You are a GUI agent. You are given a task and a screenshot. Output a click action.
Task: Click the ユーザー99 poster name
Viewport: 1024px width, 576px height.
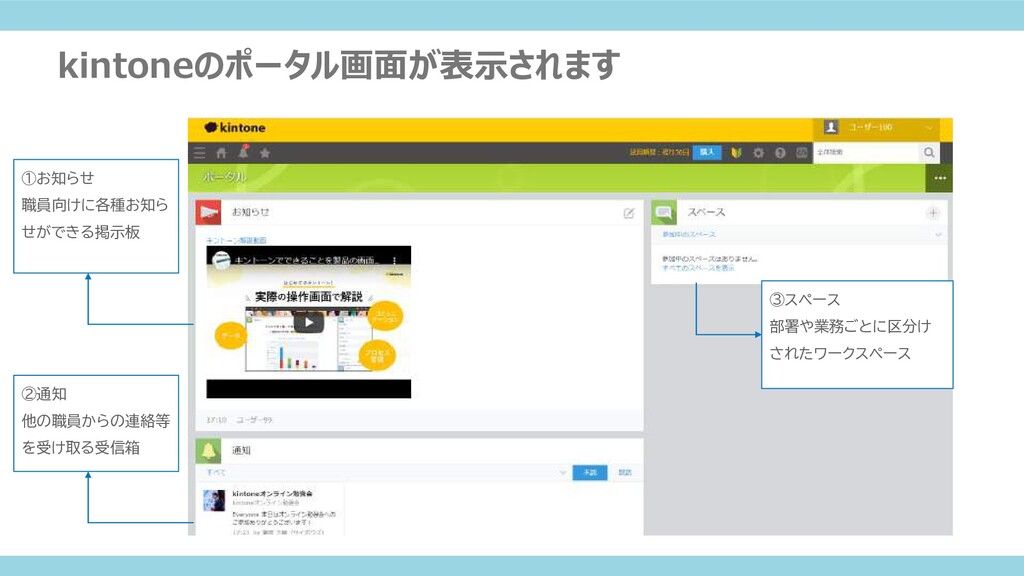click(x=254, y=420)
